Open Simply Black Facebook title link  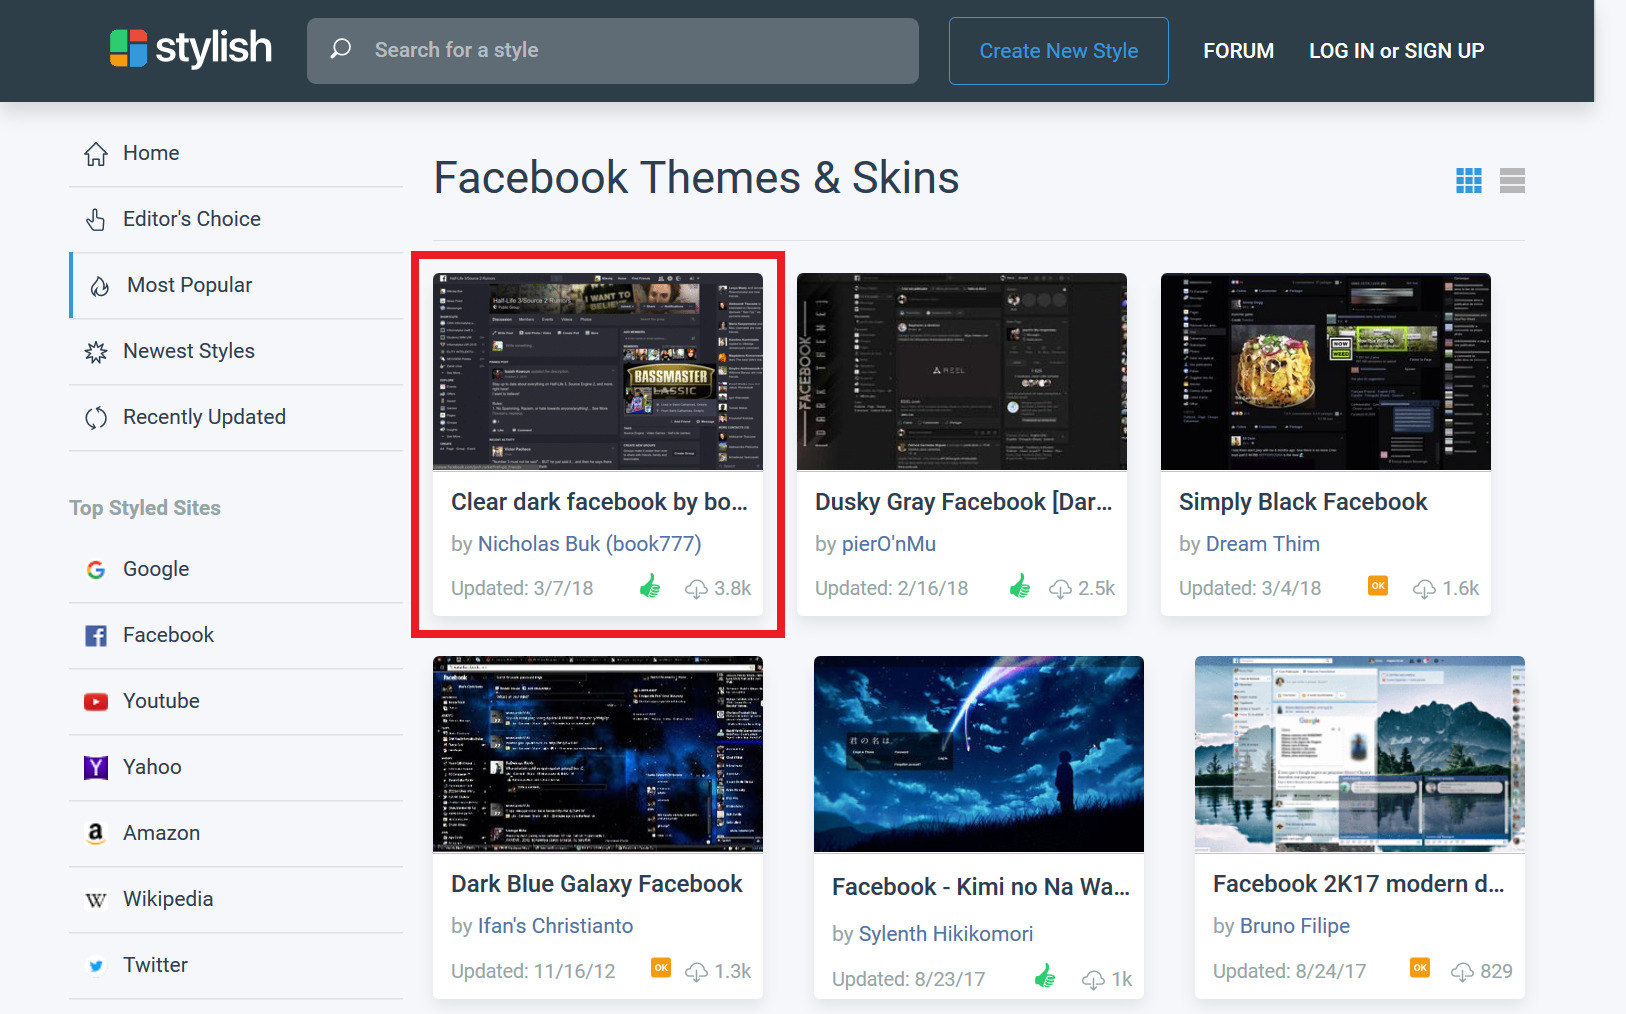click(x=1303, y=502)
